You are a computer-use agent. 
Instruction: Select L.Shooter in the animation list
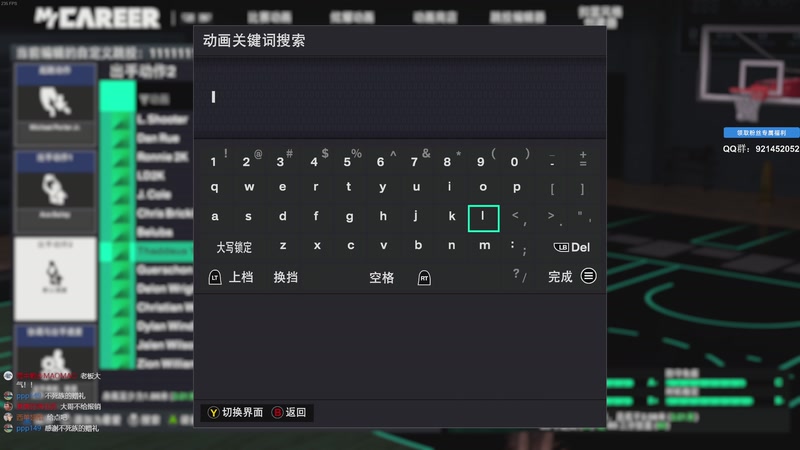tap(162, 119)
